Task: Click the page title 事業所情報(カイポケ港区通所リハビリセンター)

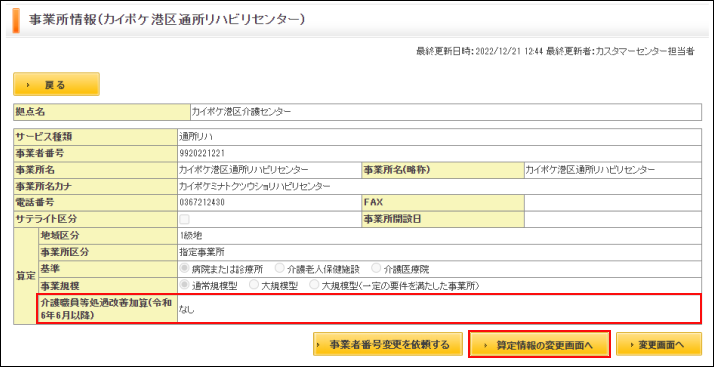Action: (167, 20)
